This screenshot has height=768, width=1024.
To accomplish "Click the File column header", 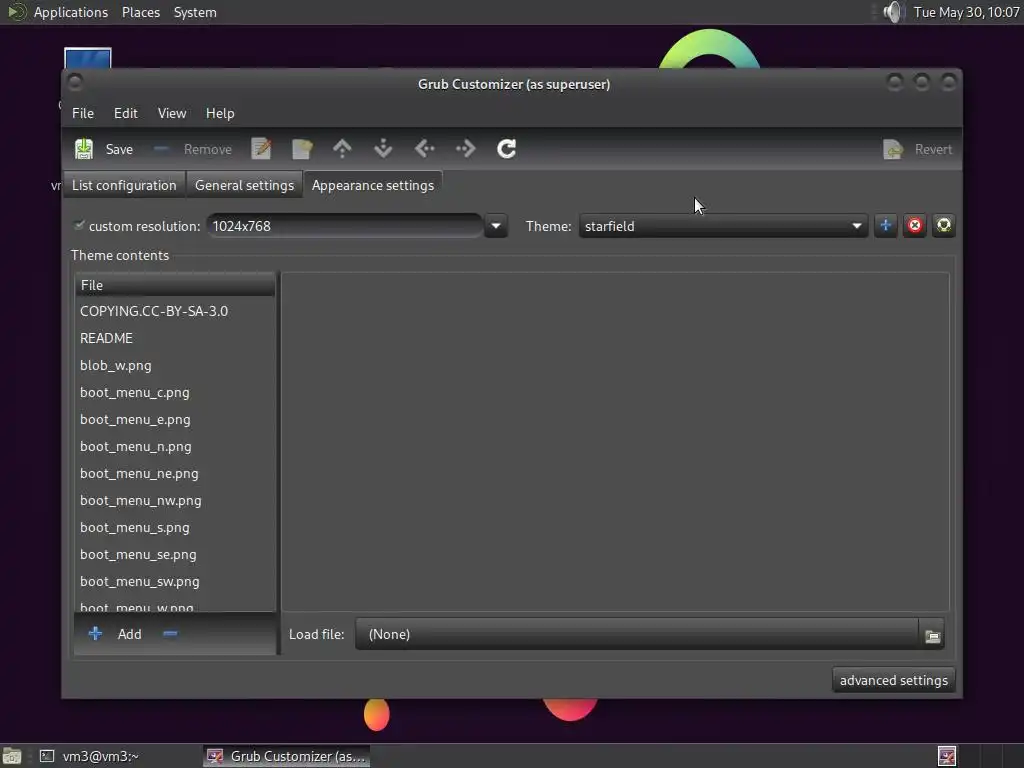I will [175, 285].
